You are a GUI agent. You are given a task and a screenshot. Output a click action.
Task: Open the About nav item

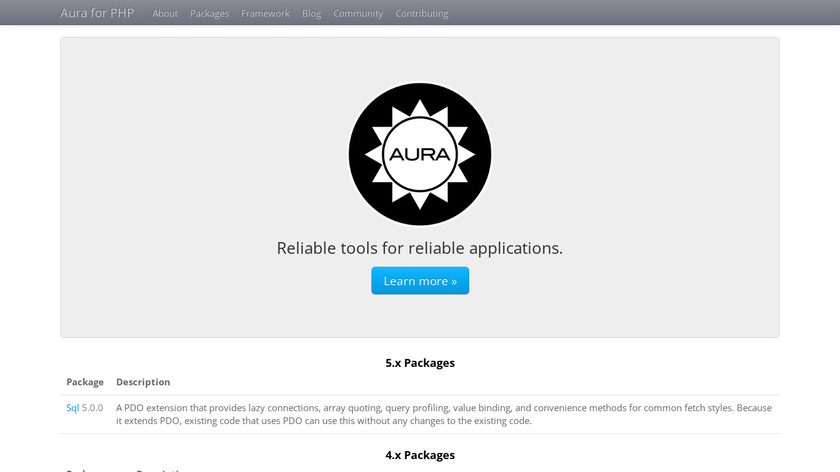(165, 14)
